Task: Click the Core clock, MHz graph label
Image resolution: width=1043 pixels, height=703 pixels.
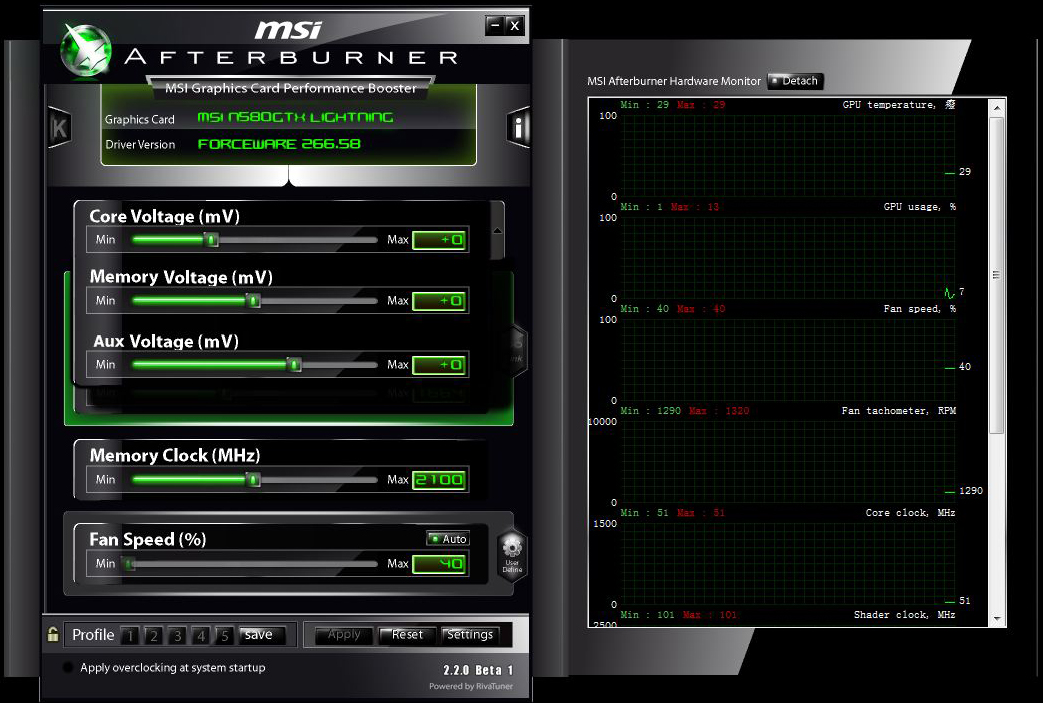Action: point(911,513)
